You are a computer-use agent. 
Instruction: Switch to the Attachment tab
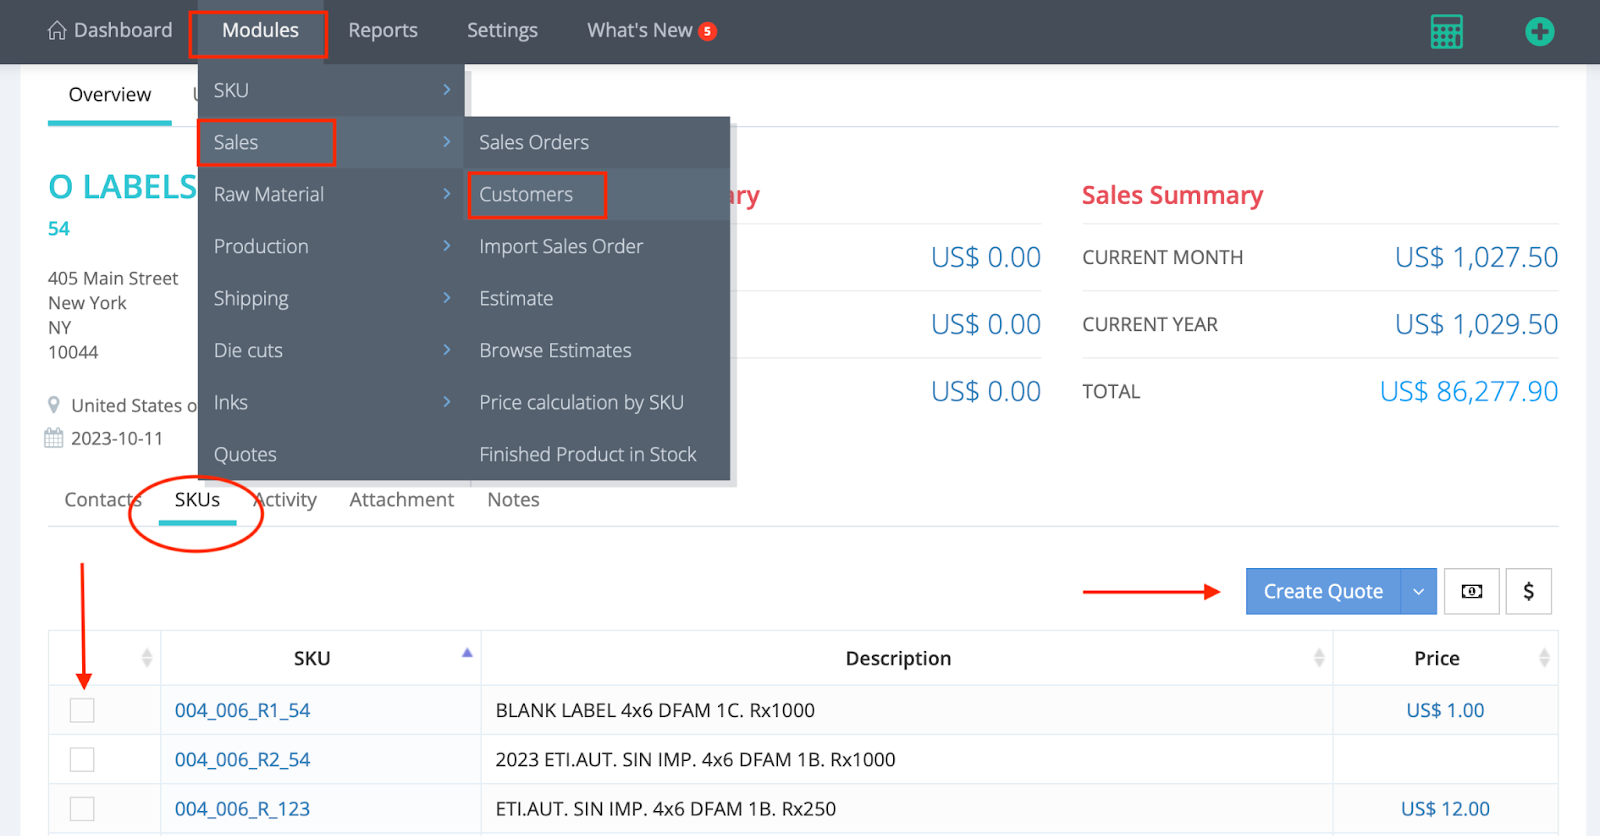[x=401, y=500]
